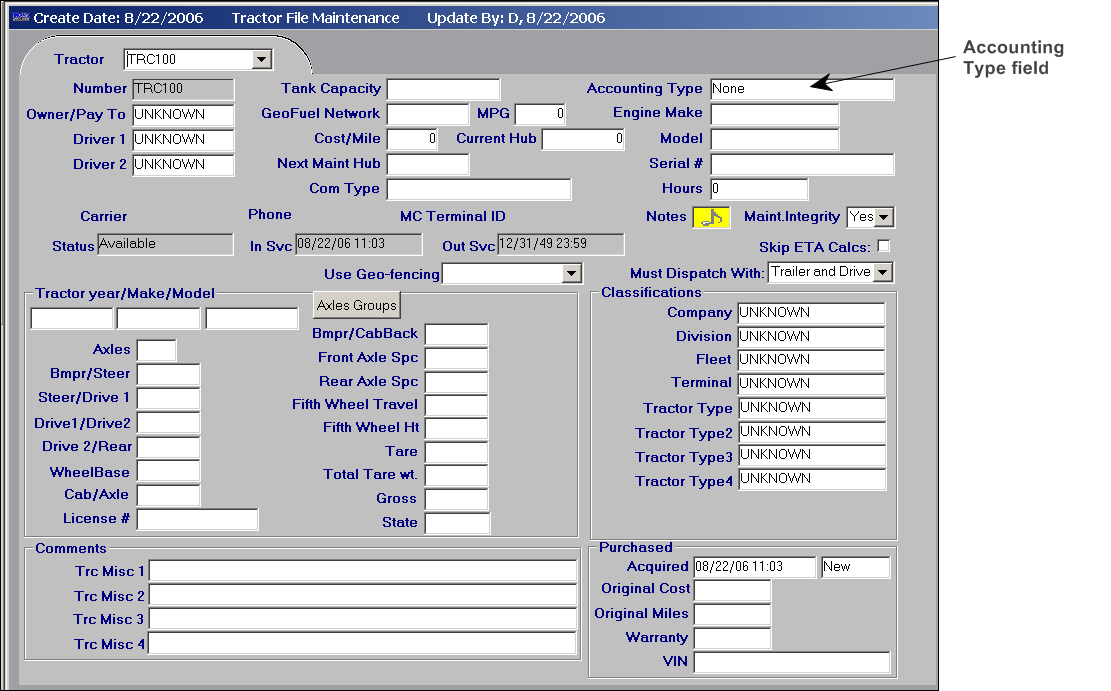Click the Accounting Type field
Screen dimensions: 1111x691
(x=802, y=89)
